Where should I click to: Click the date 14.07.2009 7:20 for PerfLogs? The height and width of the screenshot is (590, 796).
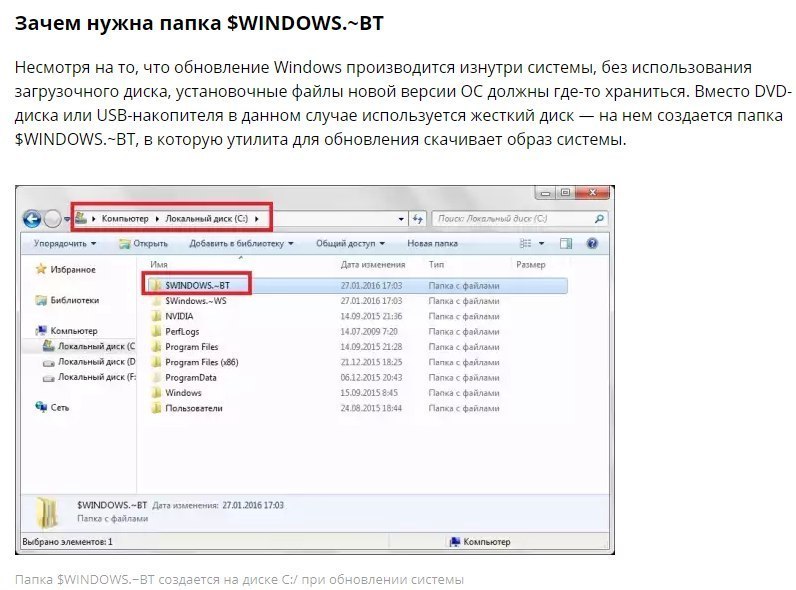pos(369,332)
